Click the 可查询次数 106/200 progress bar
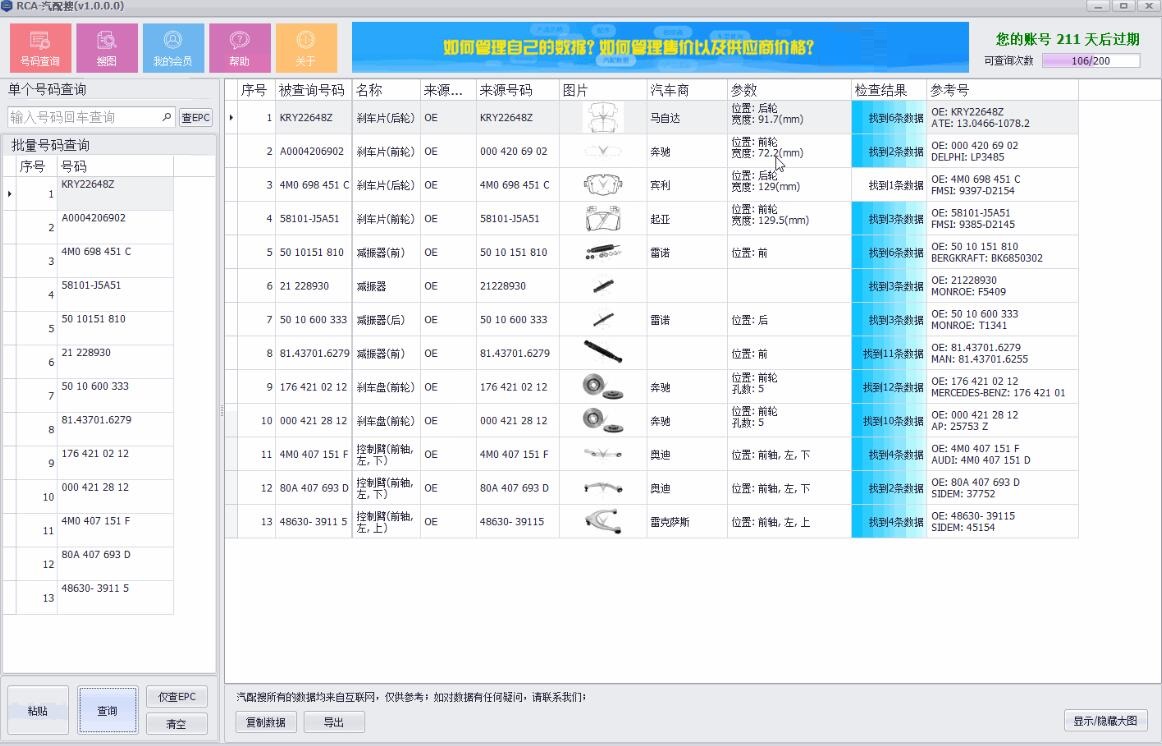Viewport: 1162px width, 746px height. (1091, 61)
